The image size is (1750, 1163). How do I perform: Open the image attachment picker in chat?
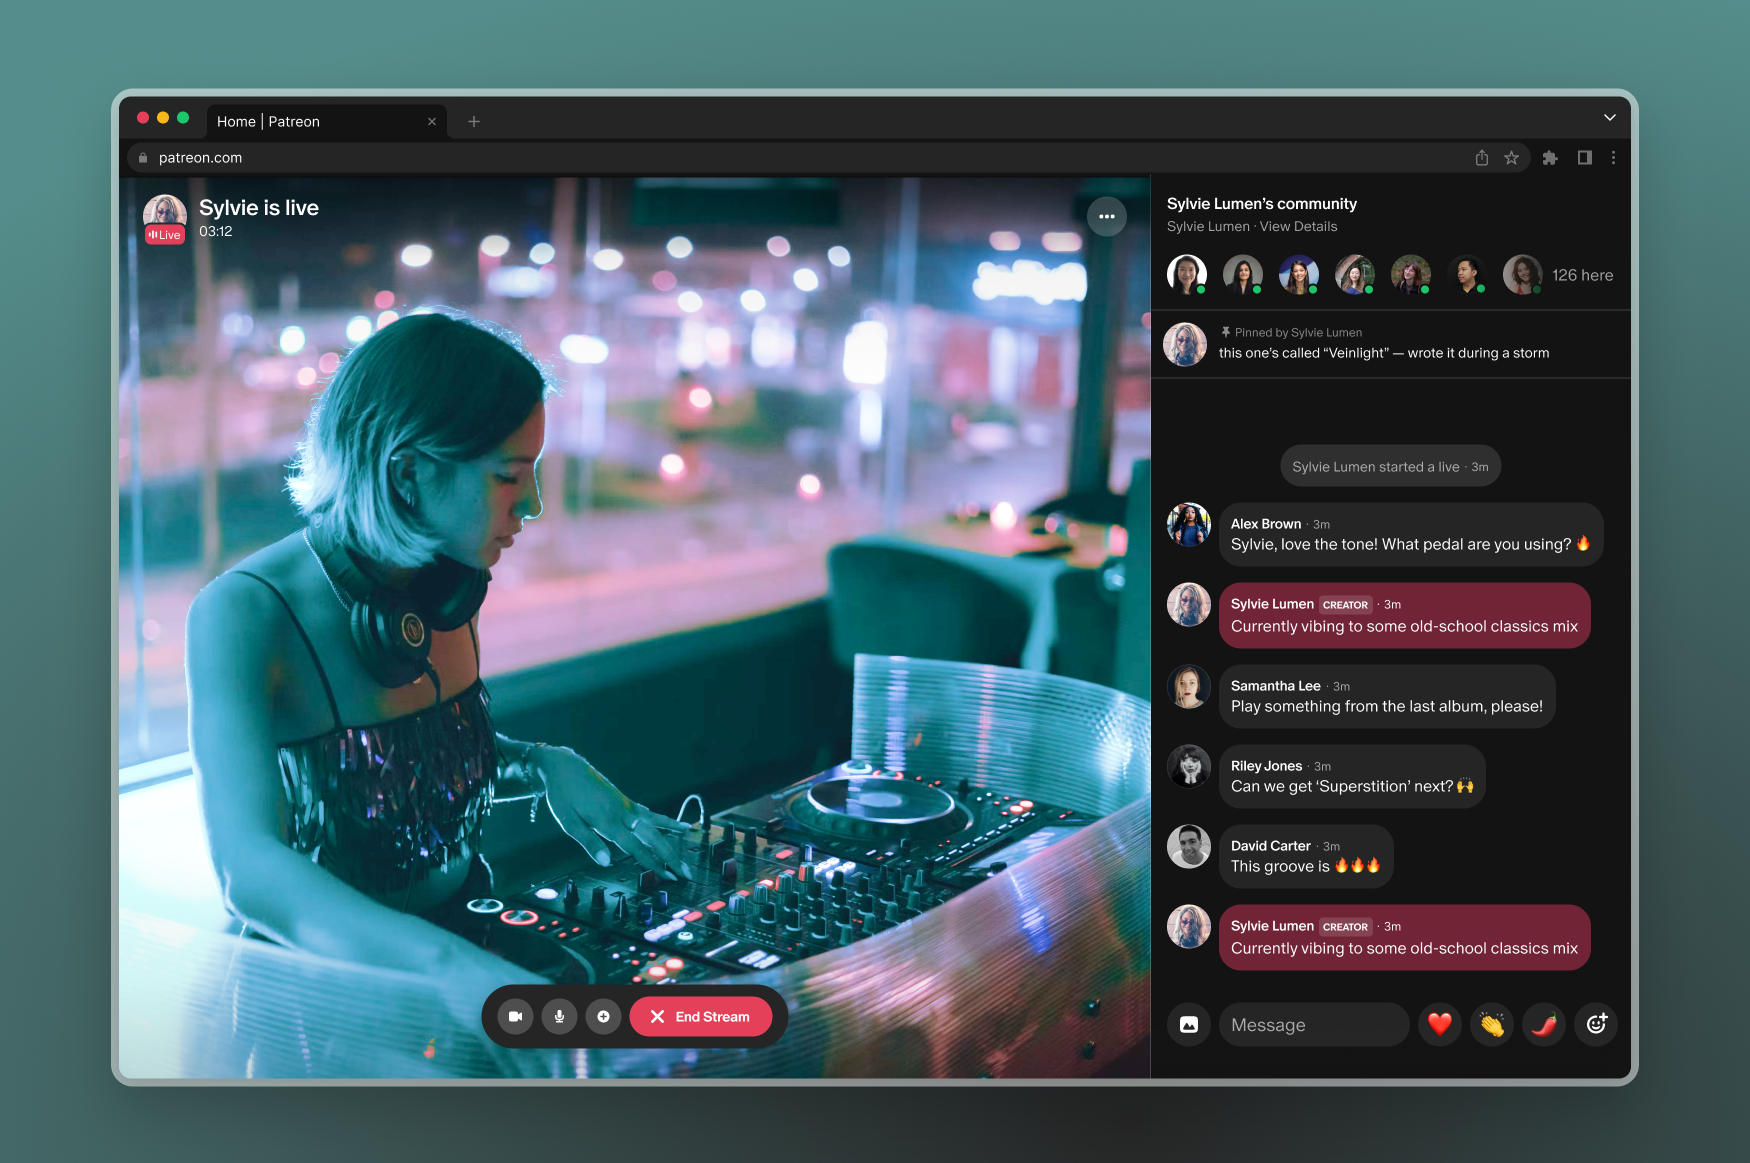point(1188,1024)
